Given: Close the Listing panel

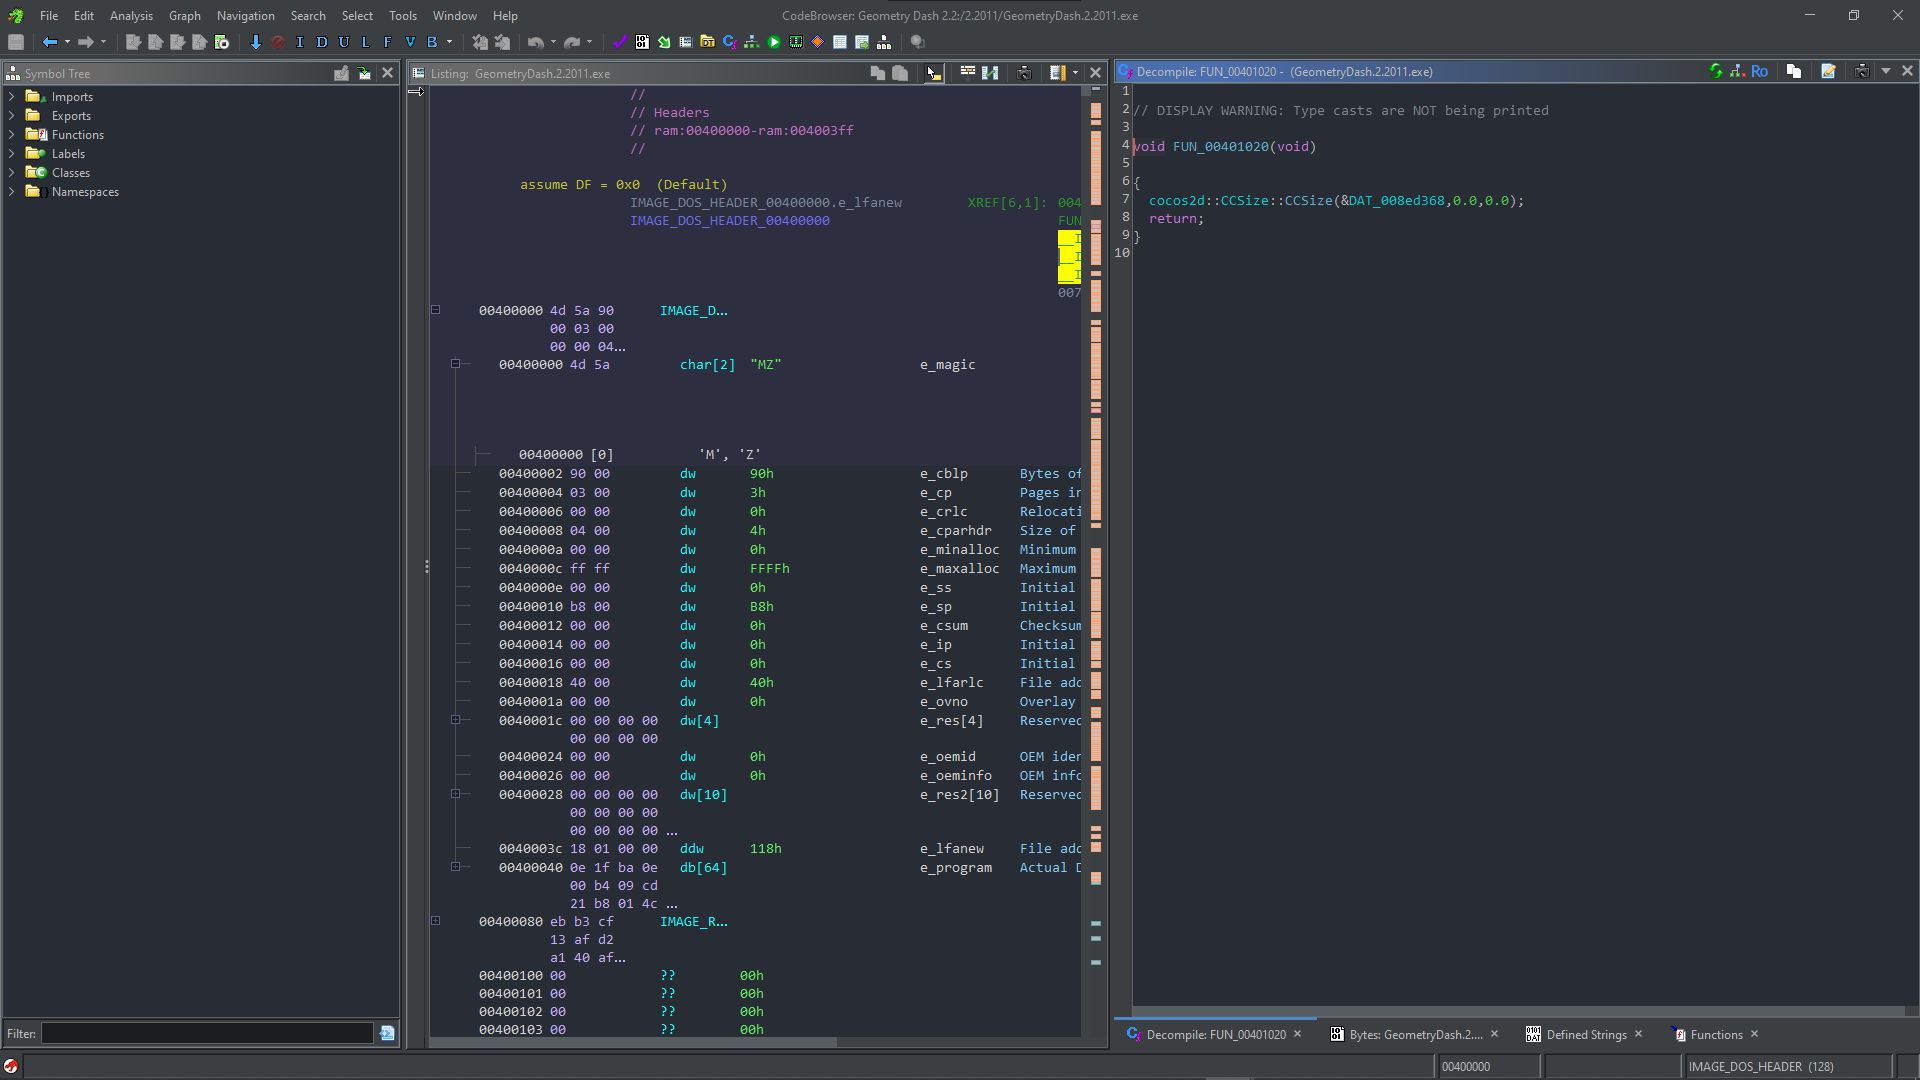Looking at the screenshot, I should (x=1096, y=72).
